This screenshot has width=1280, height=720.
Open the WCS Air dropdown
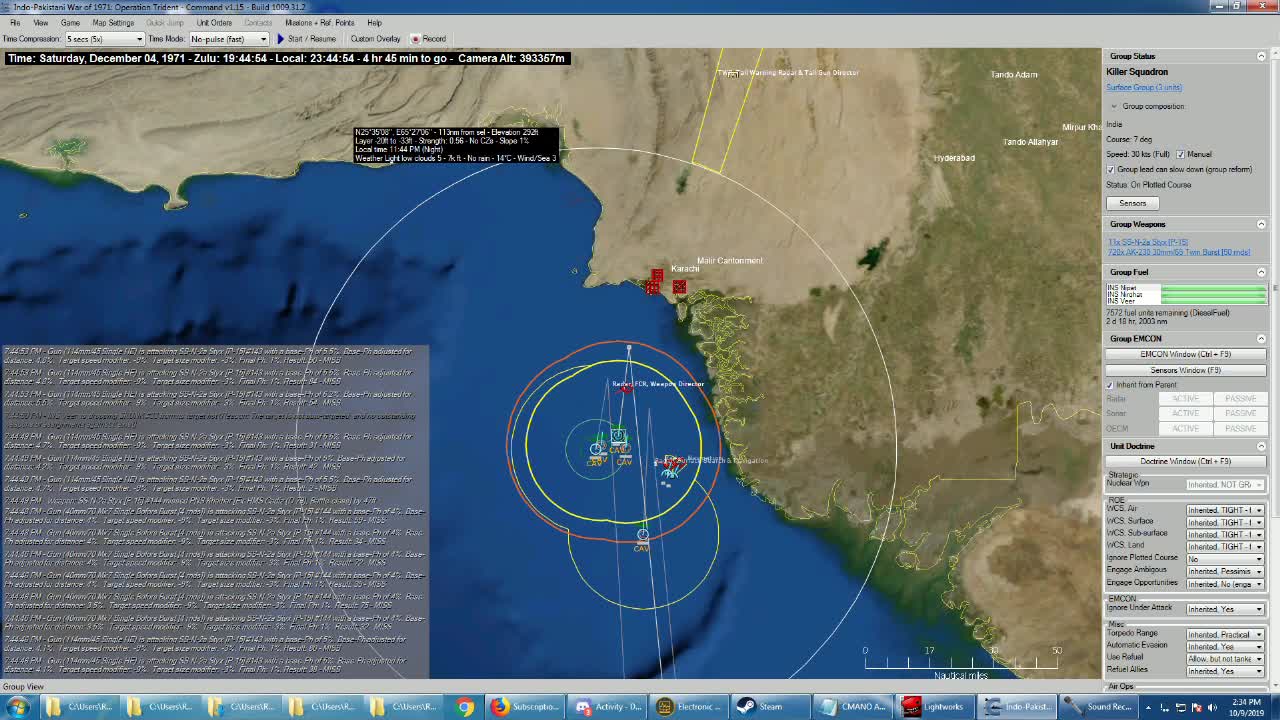1225,510
